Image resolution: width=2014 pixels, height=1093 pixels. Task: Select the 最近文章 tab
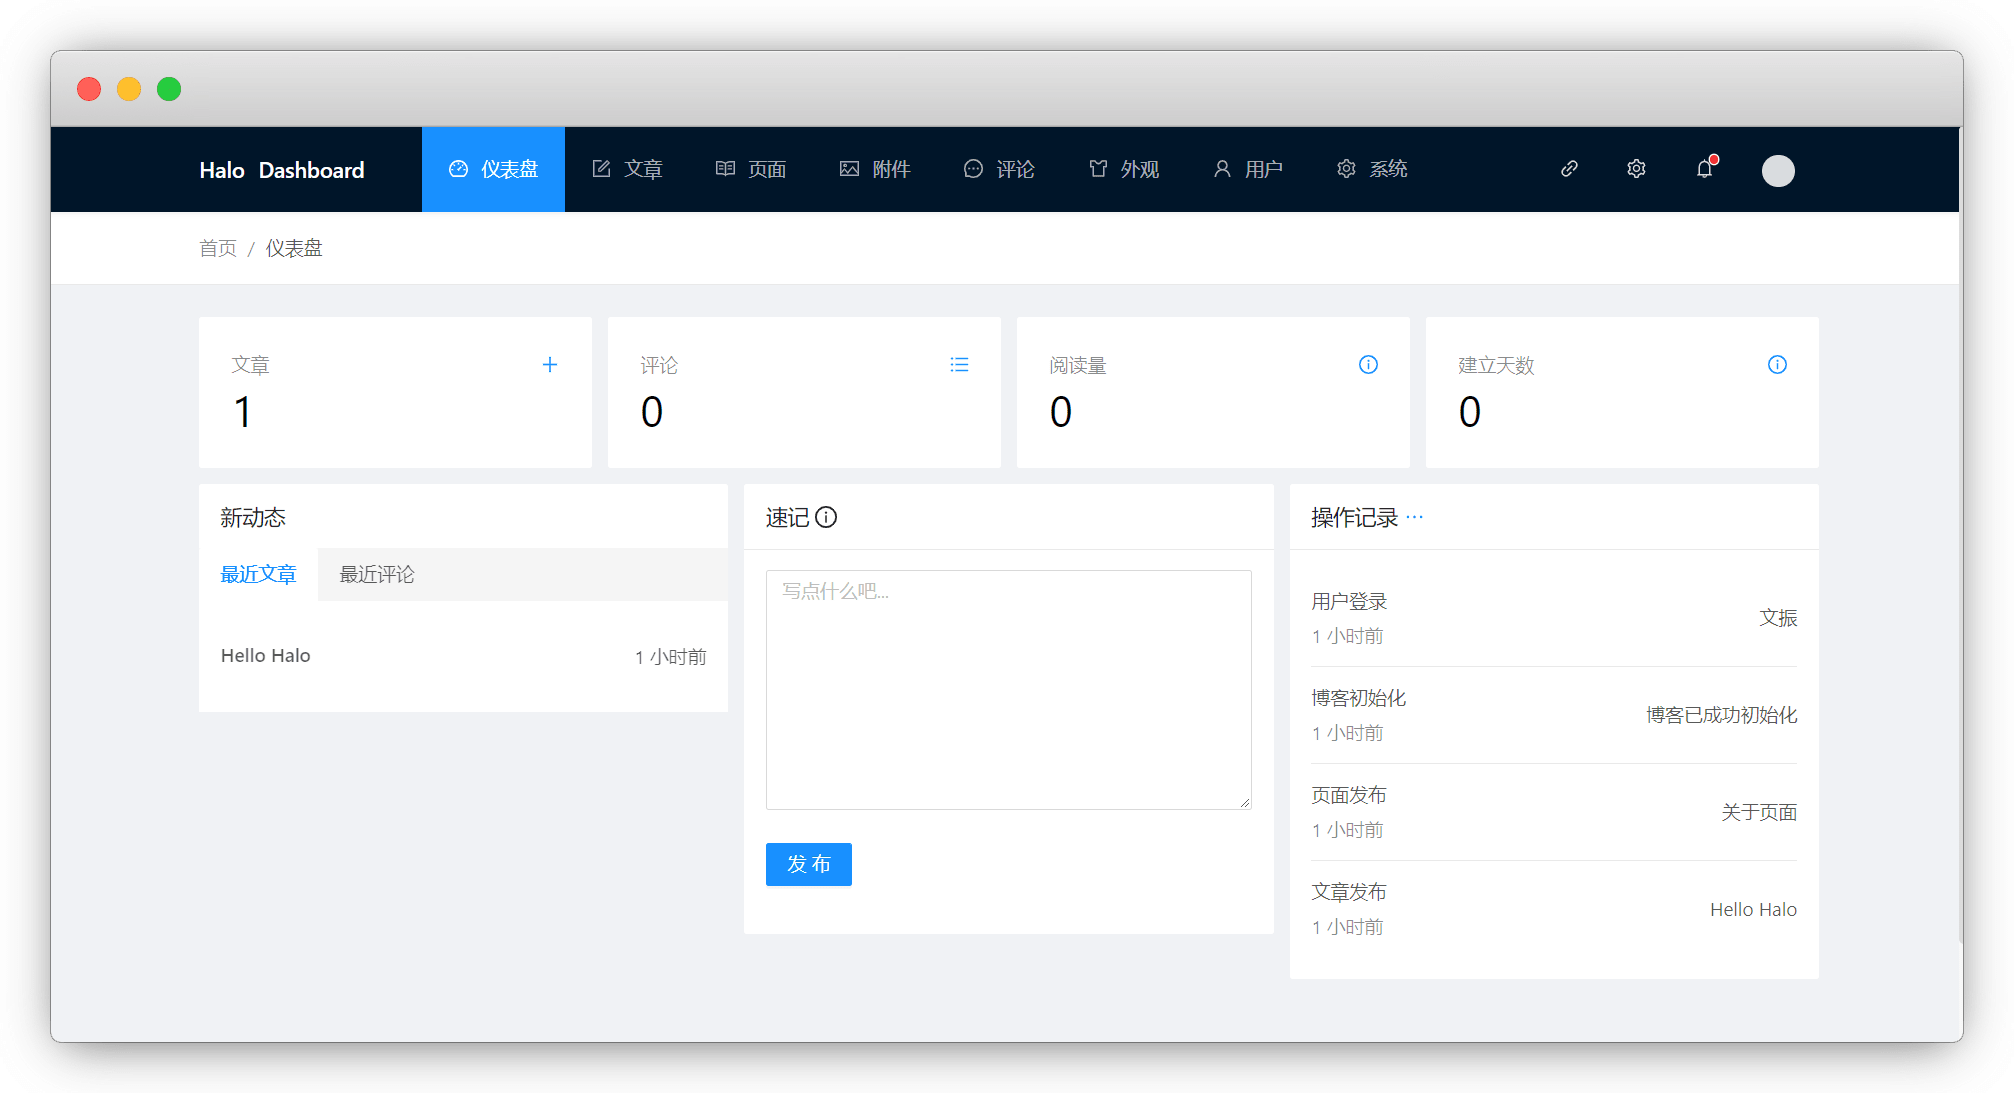pos(258,575)
